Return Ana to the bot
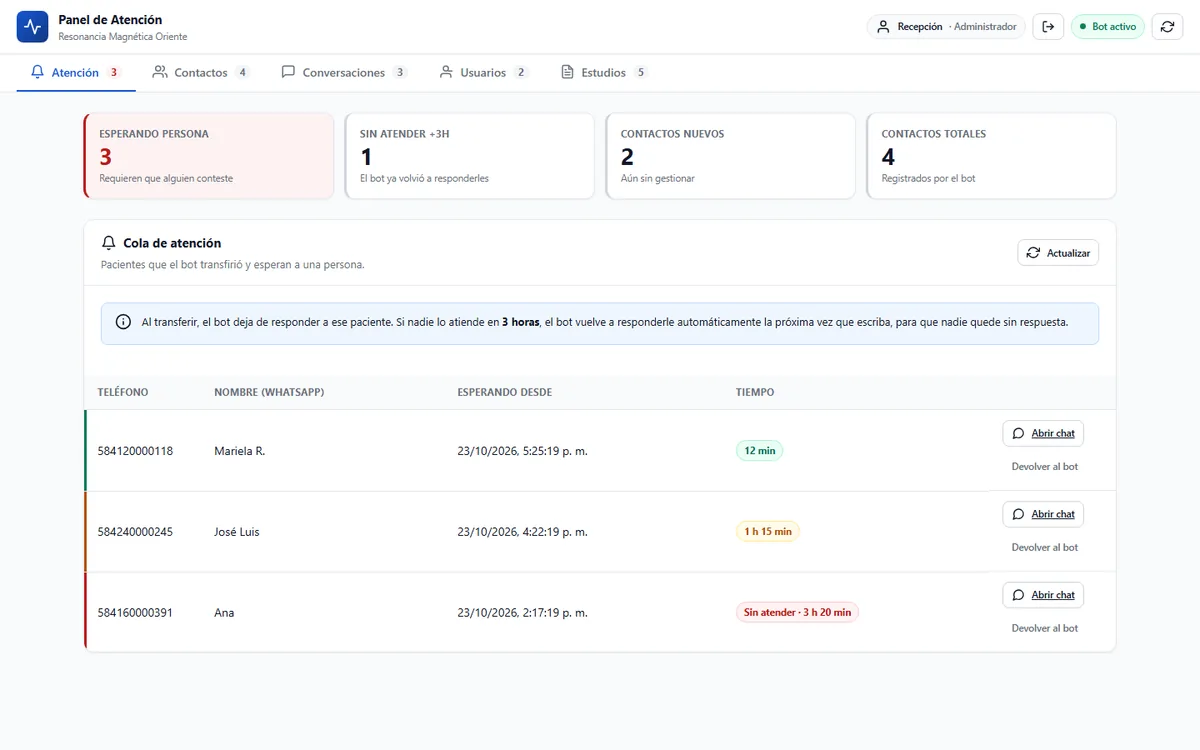Viewport: 1200px width, 750px height. (x=1044, y=629)
